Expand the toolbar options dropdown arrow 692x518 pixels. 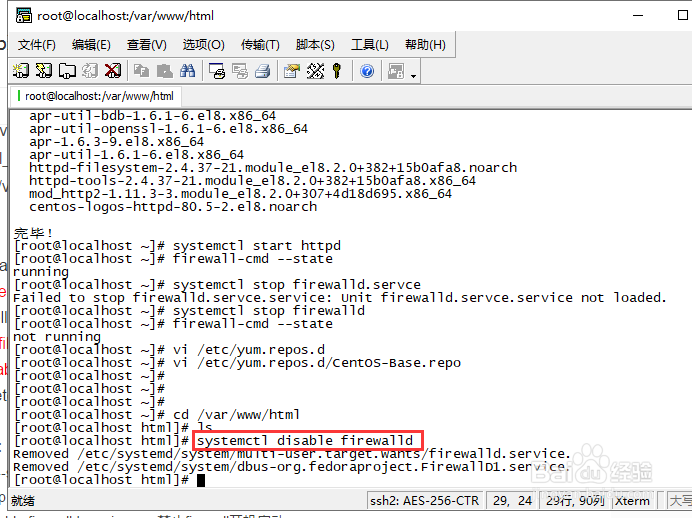click(x=414, y=75)
